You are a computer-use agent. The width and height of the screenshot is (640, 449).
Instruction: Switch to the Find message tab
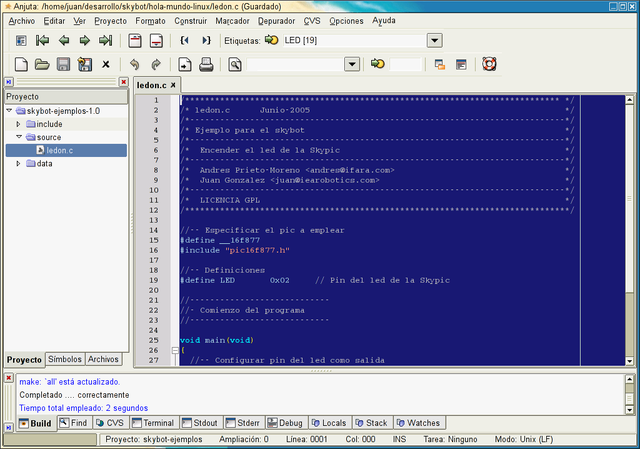74,423
